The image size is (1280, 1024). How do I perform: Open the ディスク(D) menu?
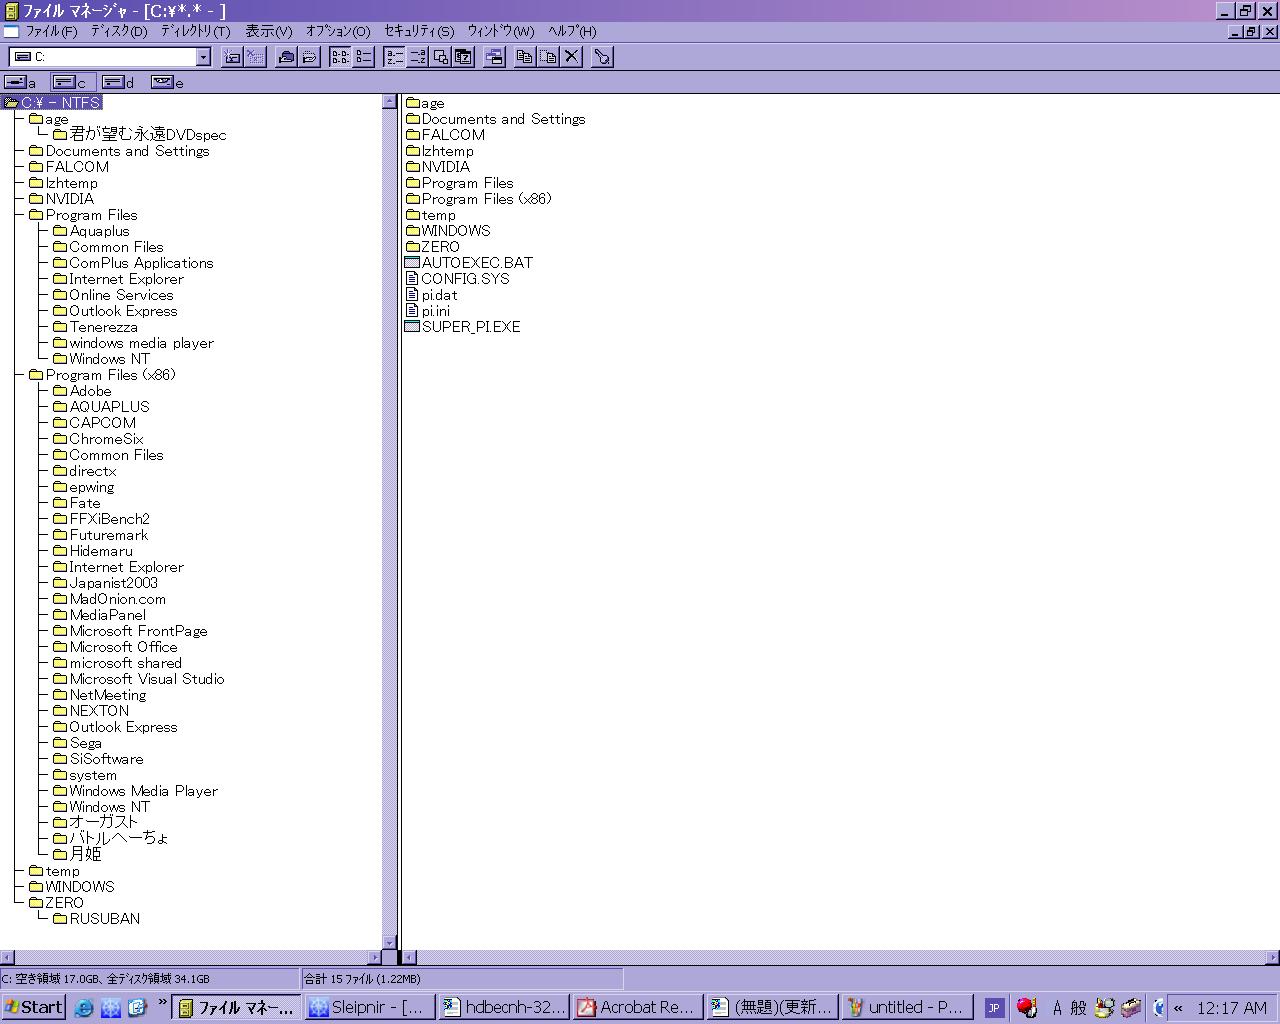[119, 31]
